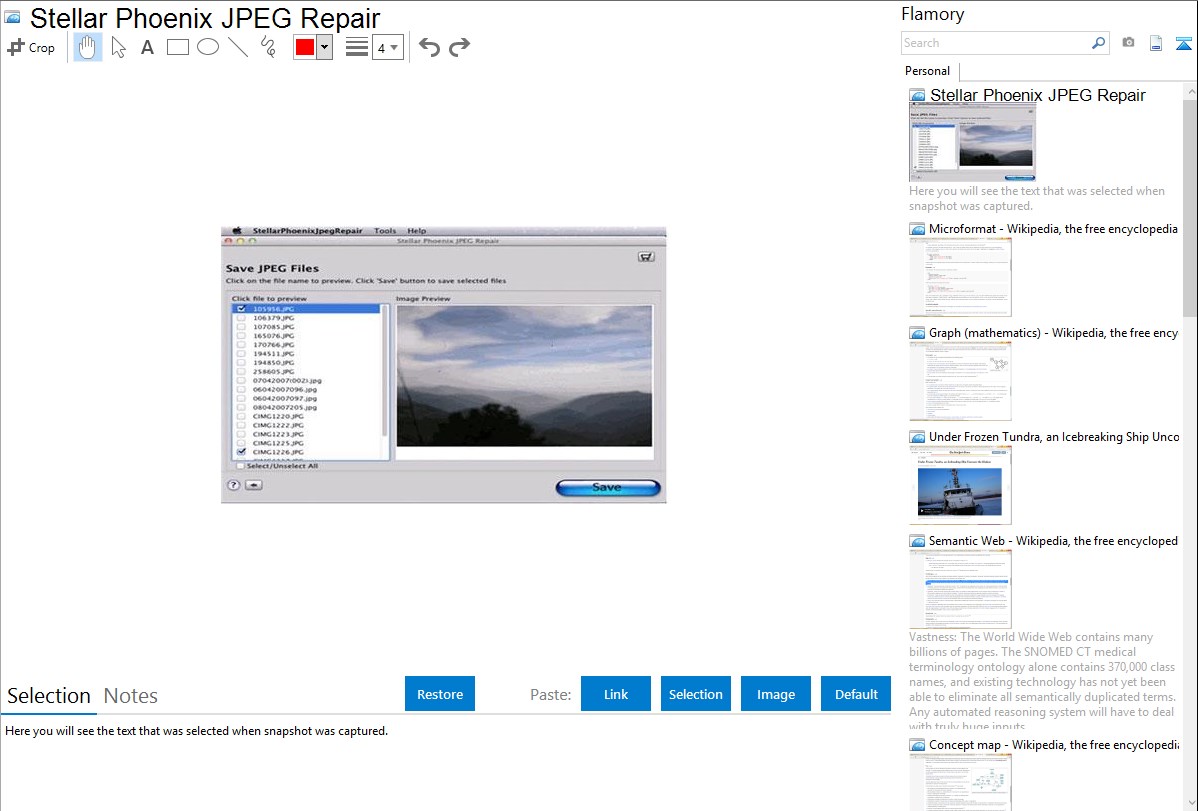Image resolution: width=1198 pixels, height=811 pixels.
Task: Open Graph (mathematics) Wikipedia snapshot thumbnail
Action: coord(960,381)
